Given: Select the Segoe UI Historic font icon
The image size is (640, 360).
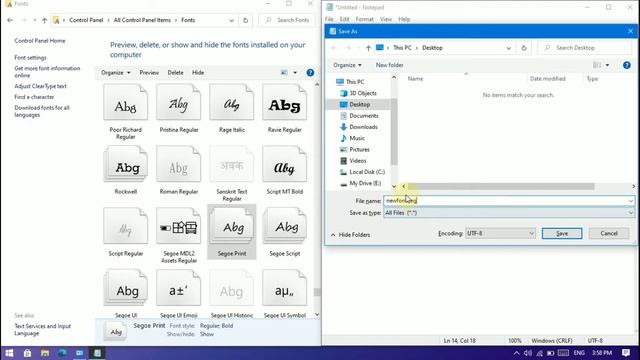Looking at the screenshot, I should click(x=231, y=288).
